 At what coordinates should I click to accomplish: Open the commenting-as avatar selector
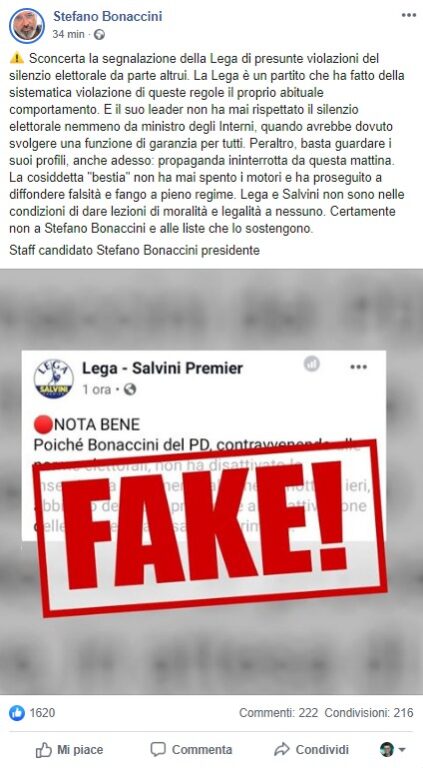387,749
